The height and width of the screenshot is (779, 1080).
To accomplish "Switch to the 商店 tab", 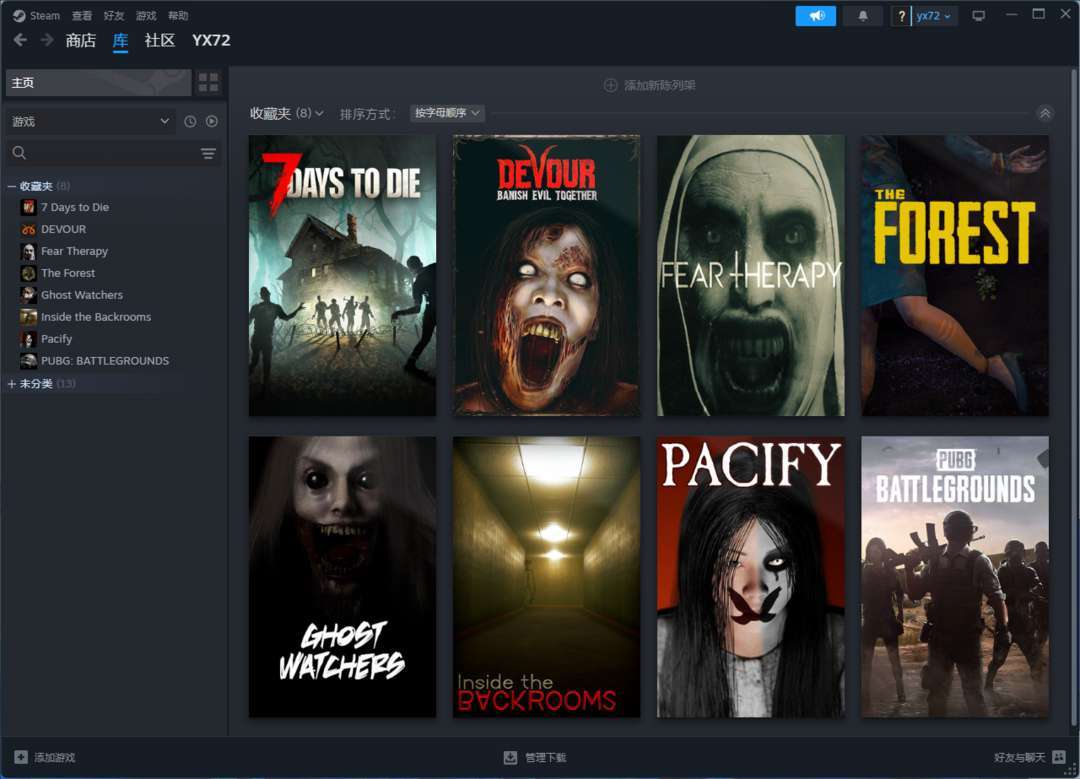I will pyautogui.click(x=81, y=41).
